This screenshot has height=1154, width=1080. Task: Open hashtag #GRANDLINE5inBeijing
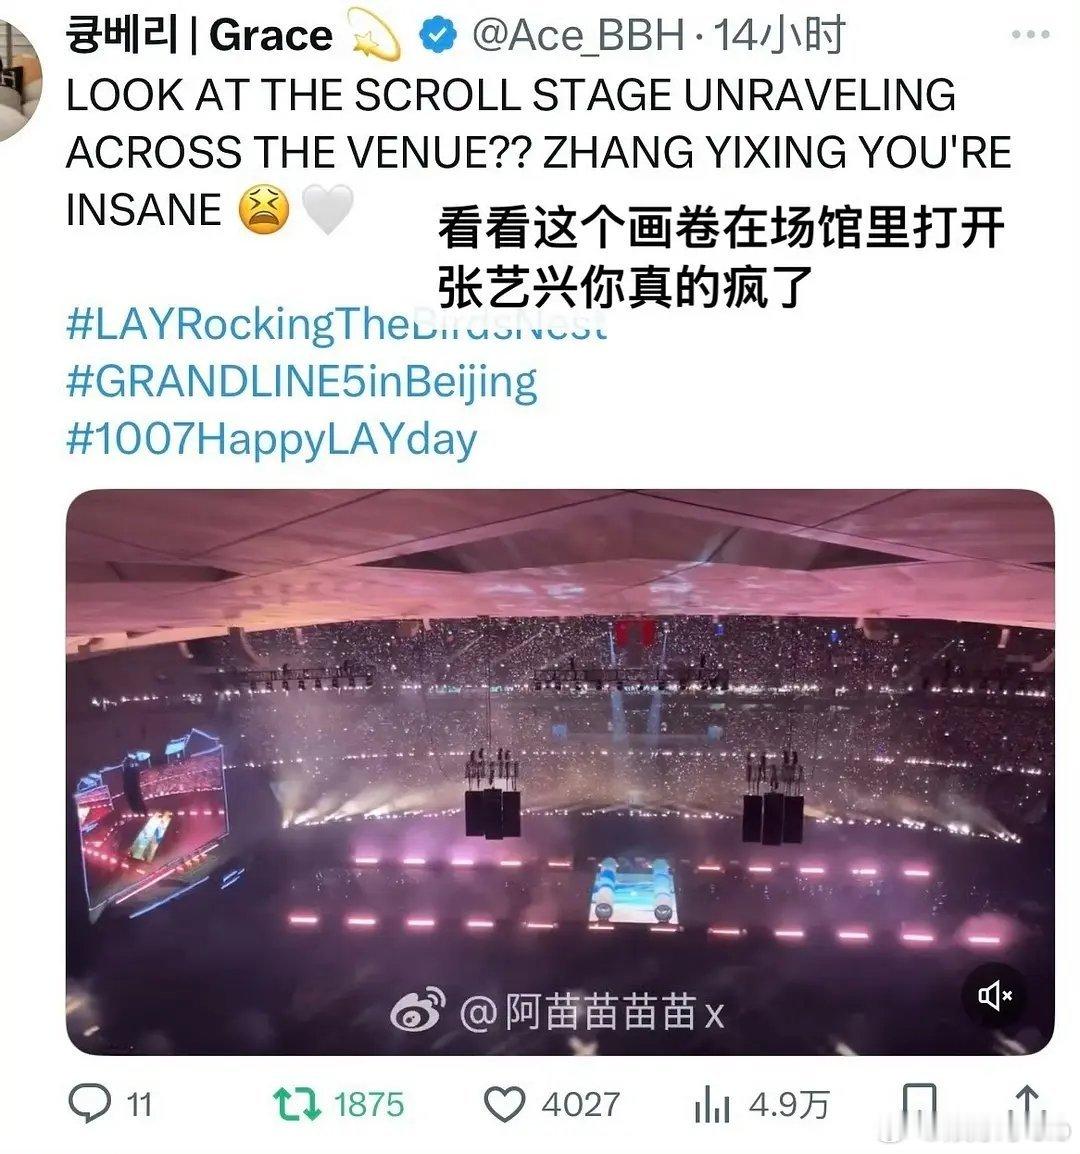(x=302, y=382)
